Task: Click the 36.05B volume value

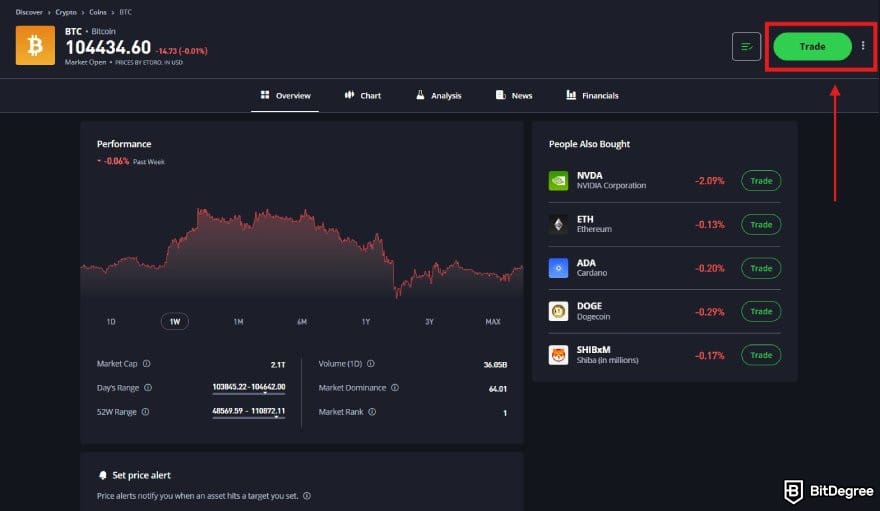Action: (495, 365)
